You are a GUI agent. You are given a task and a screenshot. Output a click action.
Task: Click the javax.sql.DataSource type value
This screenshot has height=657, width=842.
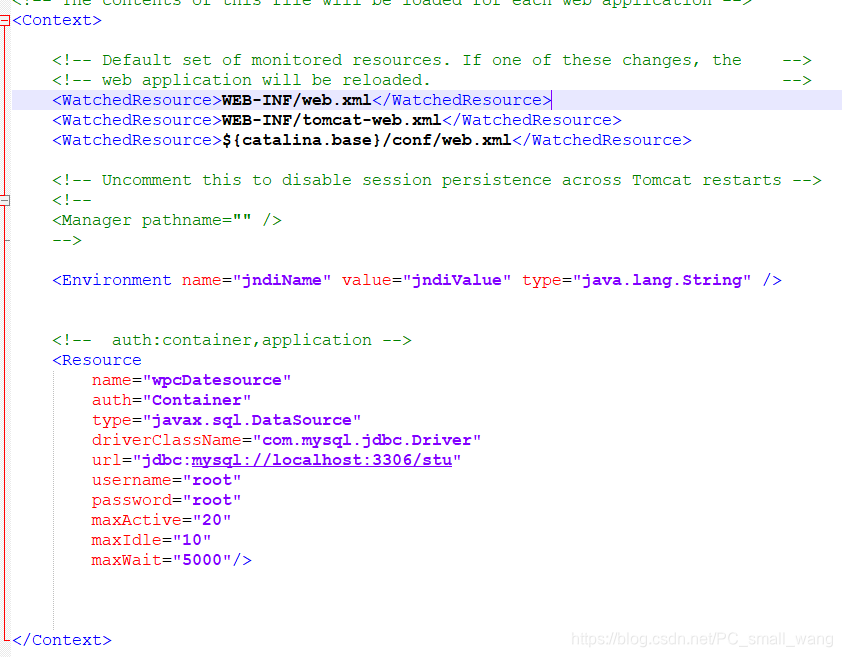click(251, 420)
